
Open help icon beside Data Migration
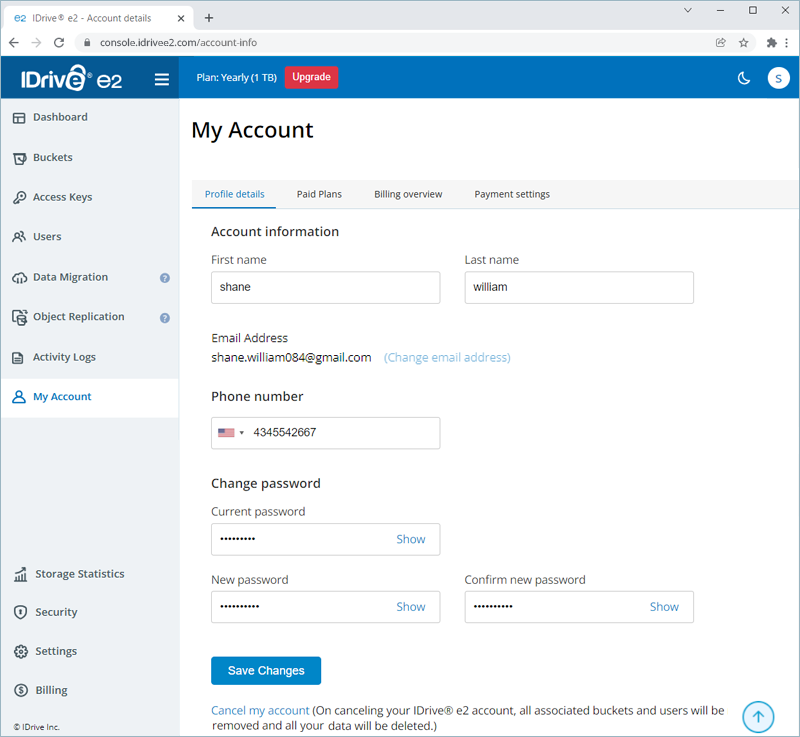[x=164, y=278]
